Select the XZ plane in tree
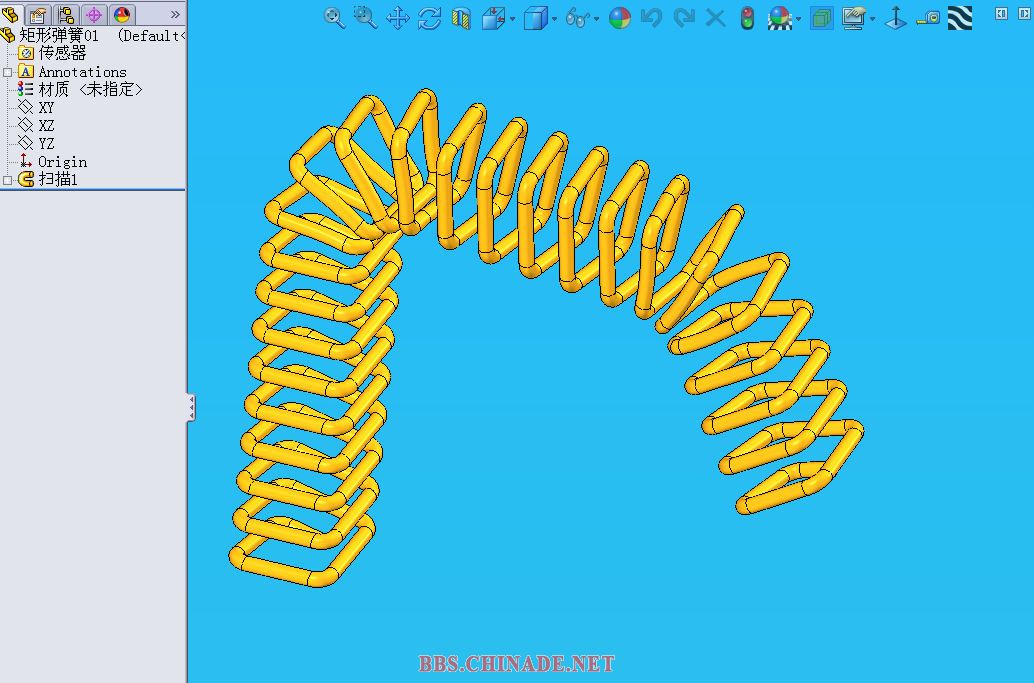The height and width of the screenshot is (683, 1034). 46,125
